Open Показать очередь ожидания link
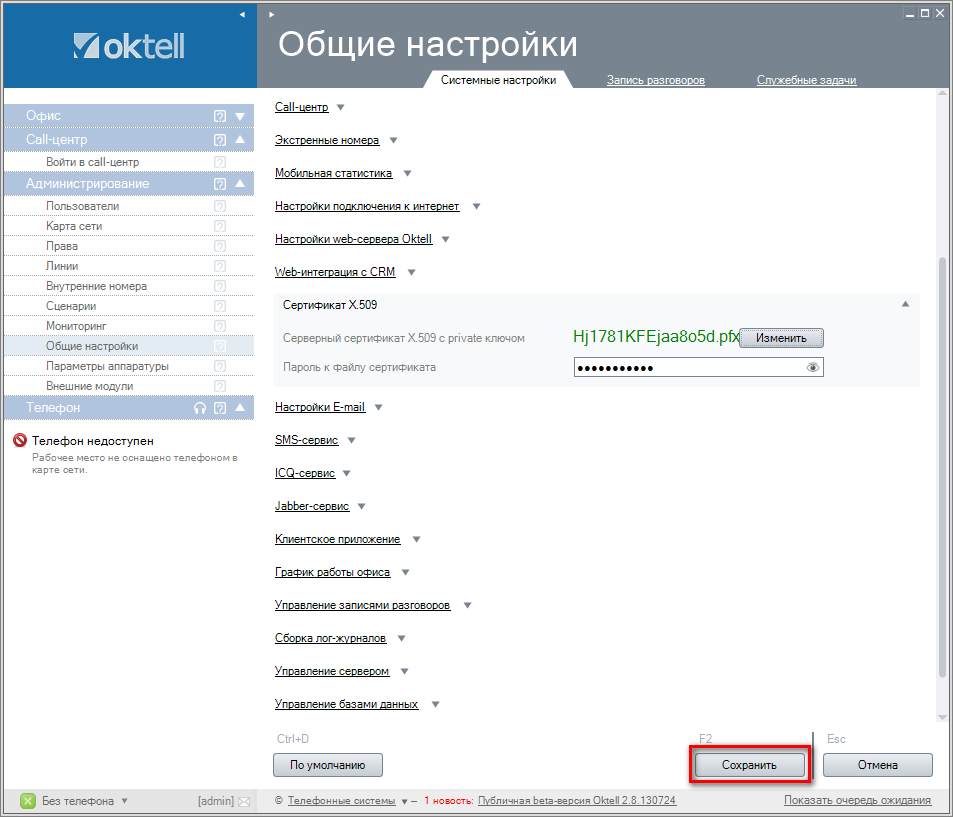This screenshot has height=817, width=953. click(857, 800)
